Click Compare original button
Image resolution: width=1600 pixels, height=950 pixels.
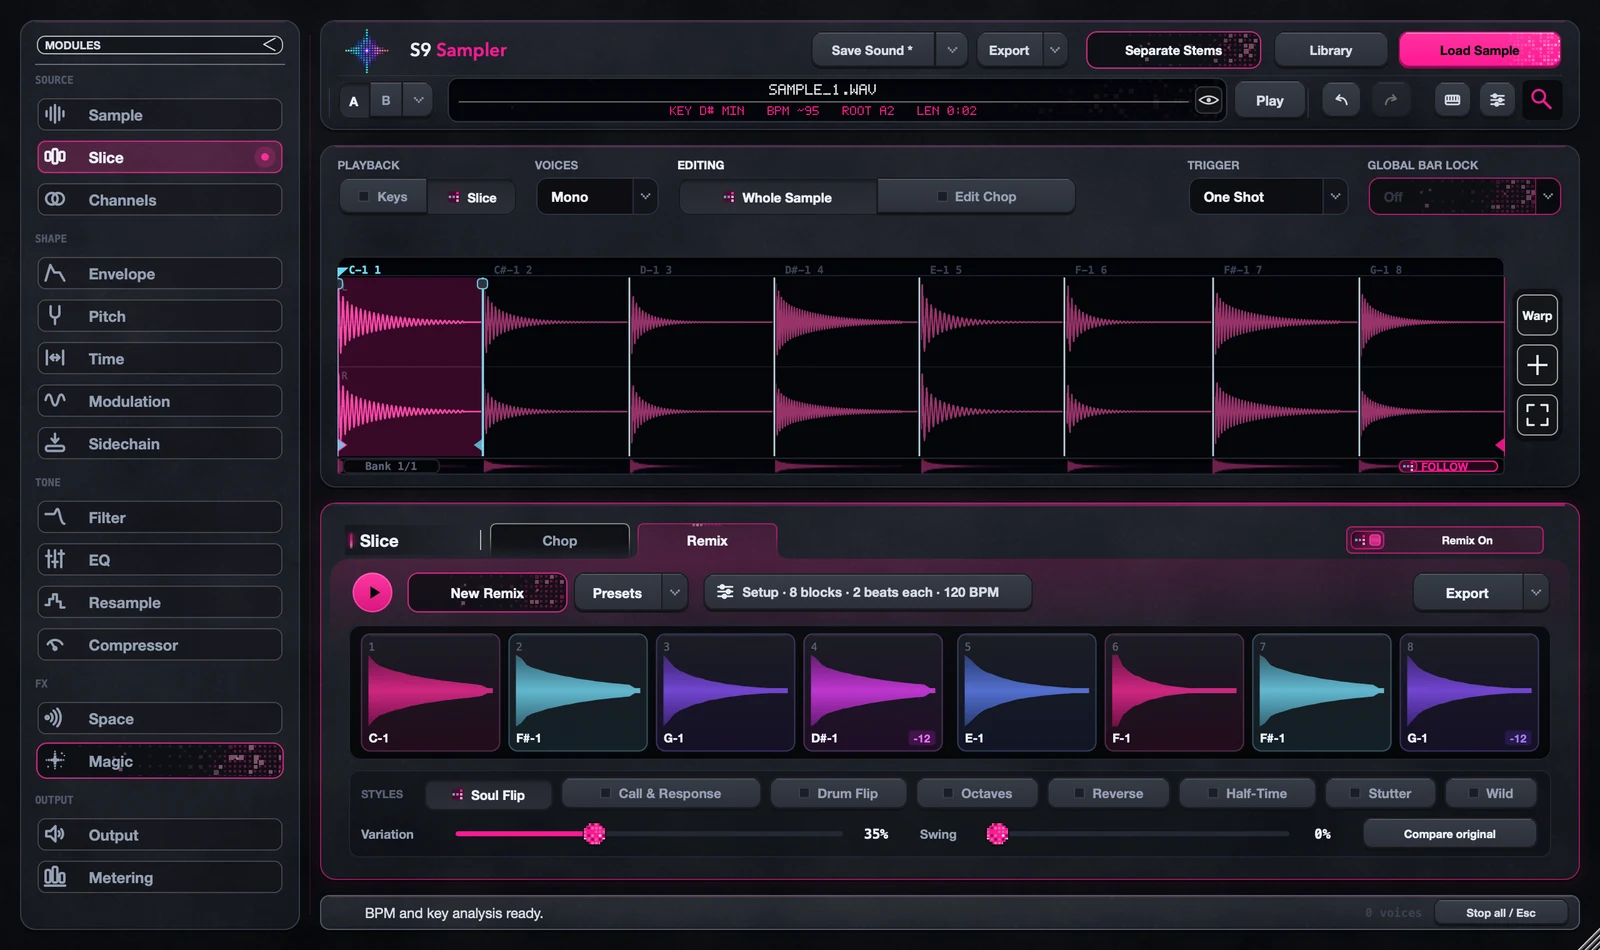1449,834
